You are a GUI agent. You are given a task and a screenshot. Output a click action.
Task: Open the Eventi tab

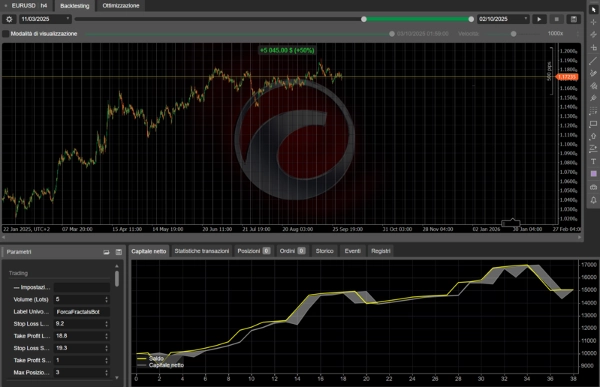pos(352,251)
